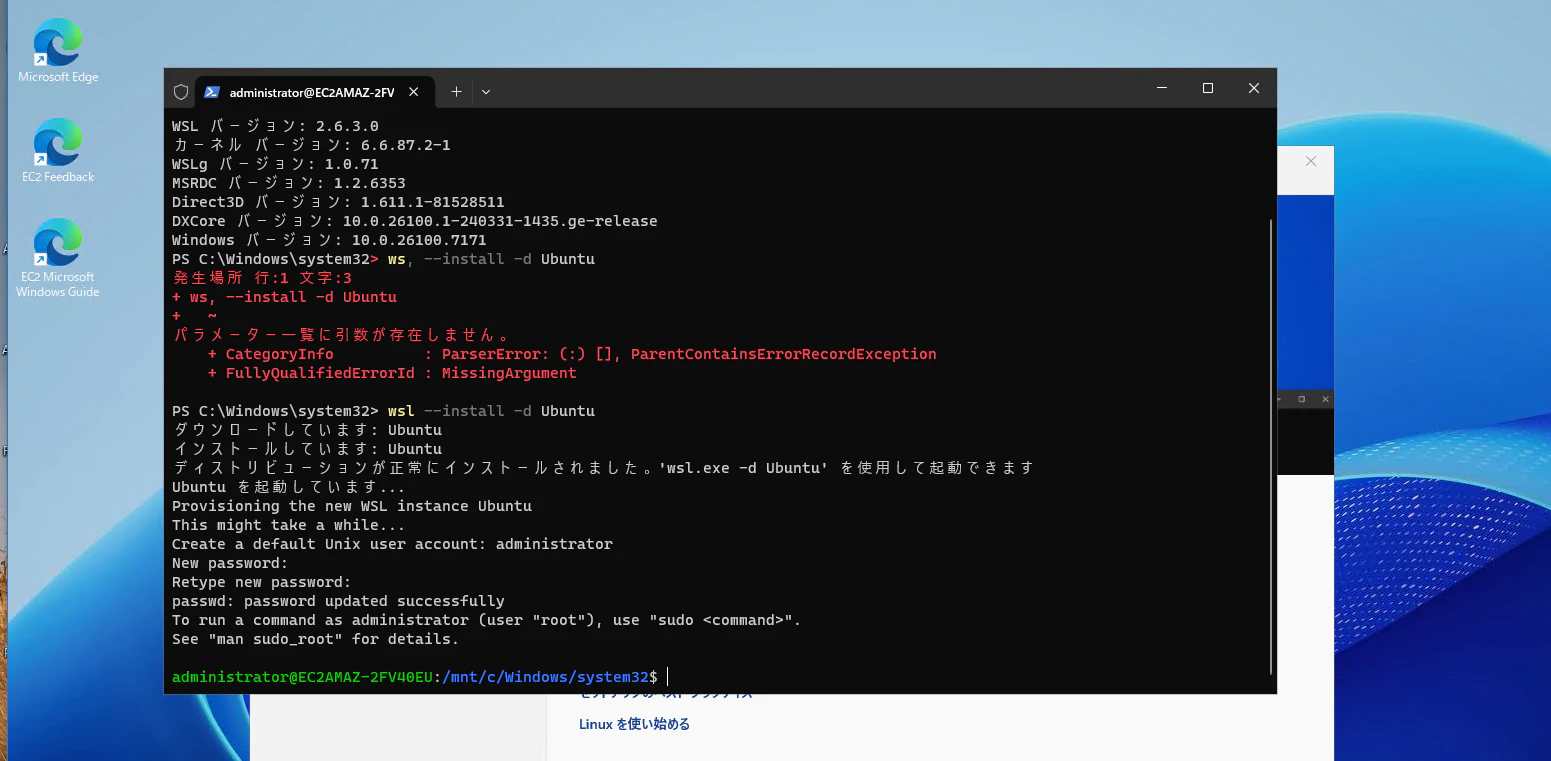Focus the cursor at the bash prompt
Screen dimensions: 1551x761
[x=667, y=677]
